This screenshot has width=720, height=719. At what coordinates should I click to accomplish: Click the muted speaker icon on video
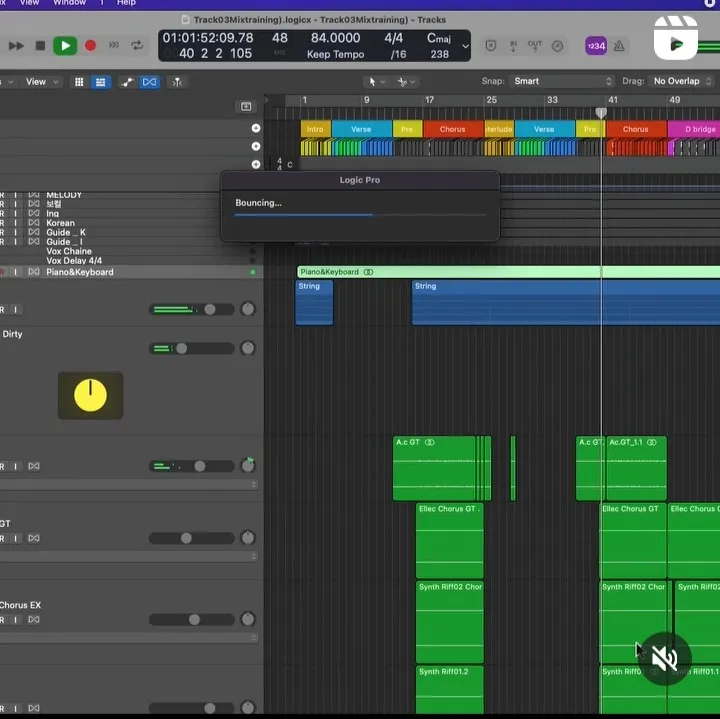[x=665, y=658]
